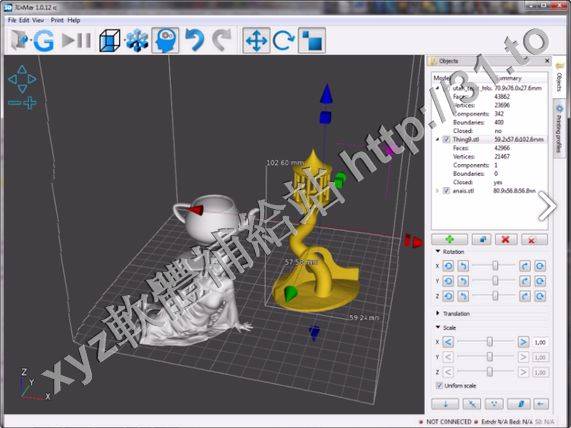
Task: Click the blue undo arrow
Action: point(194,40)
